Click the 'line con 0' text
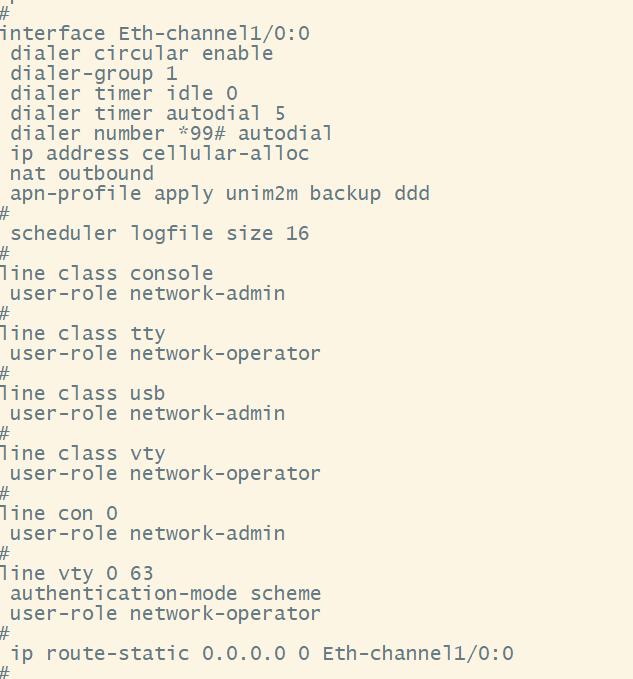 pos(59,514)
